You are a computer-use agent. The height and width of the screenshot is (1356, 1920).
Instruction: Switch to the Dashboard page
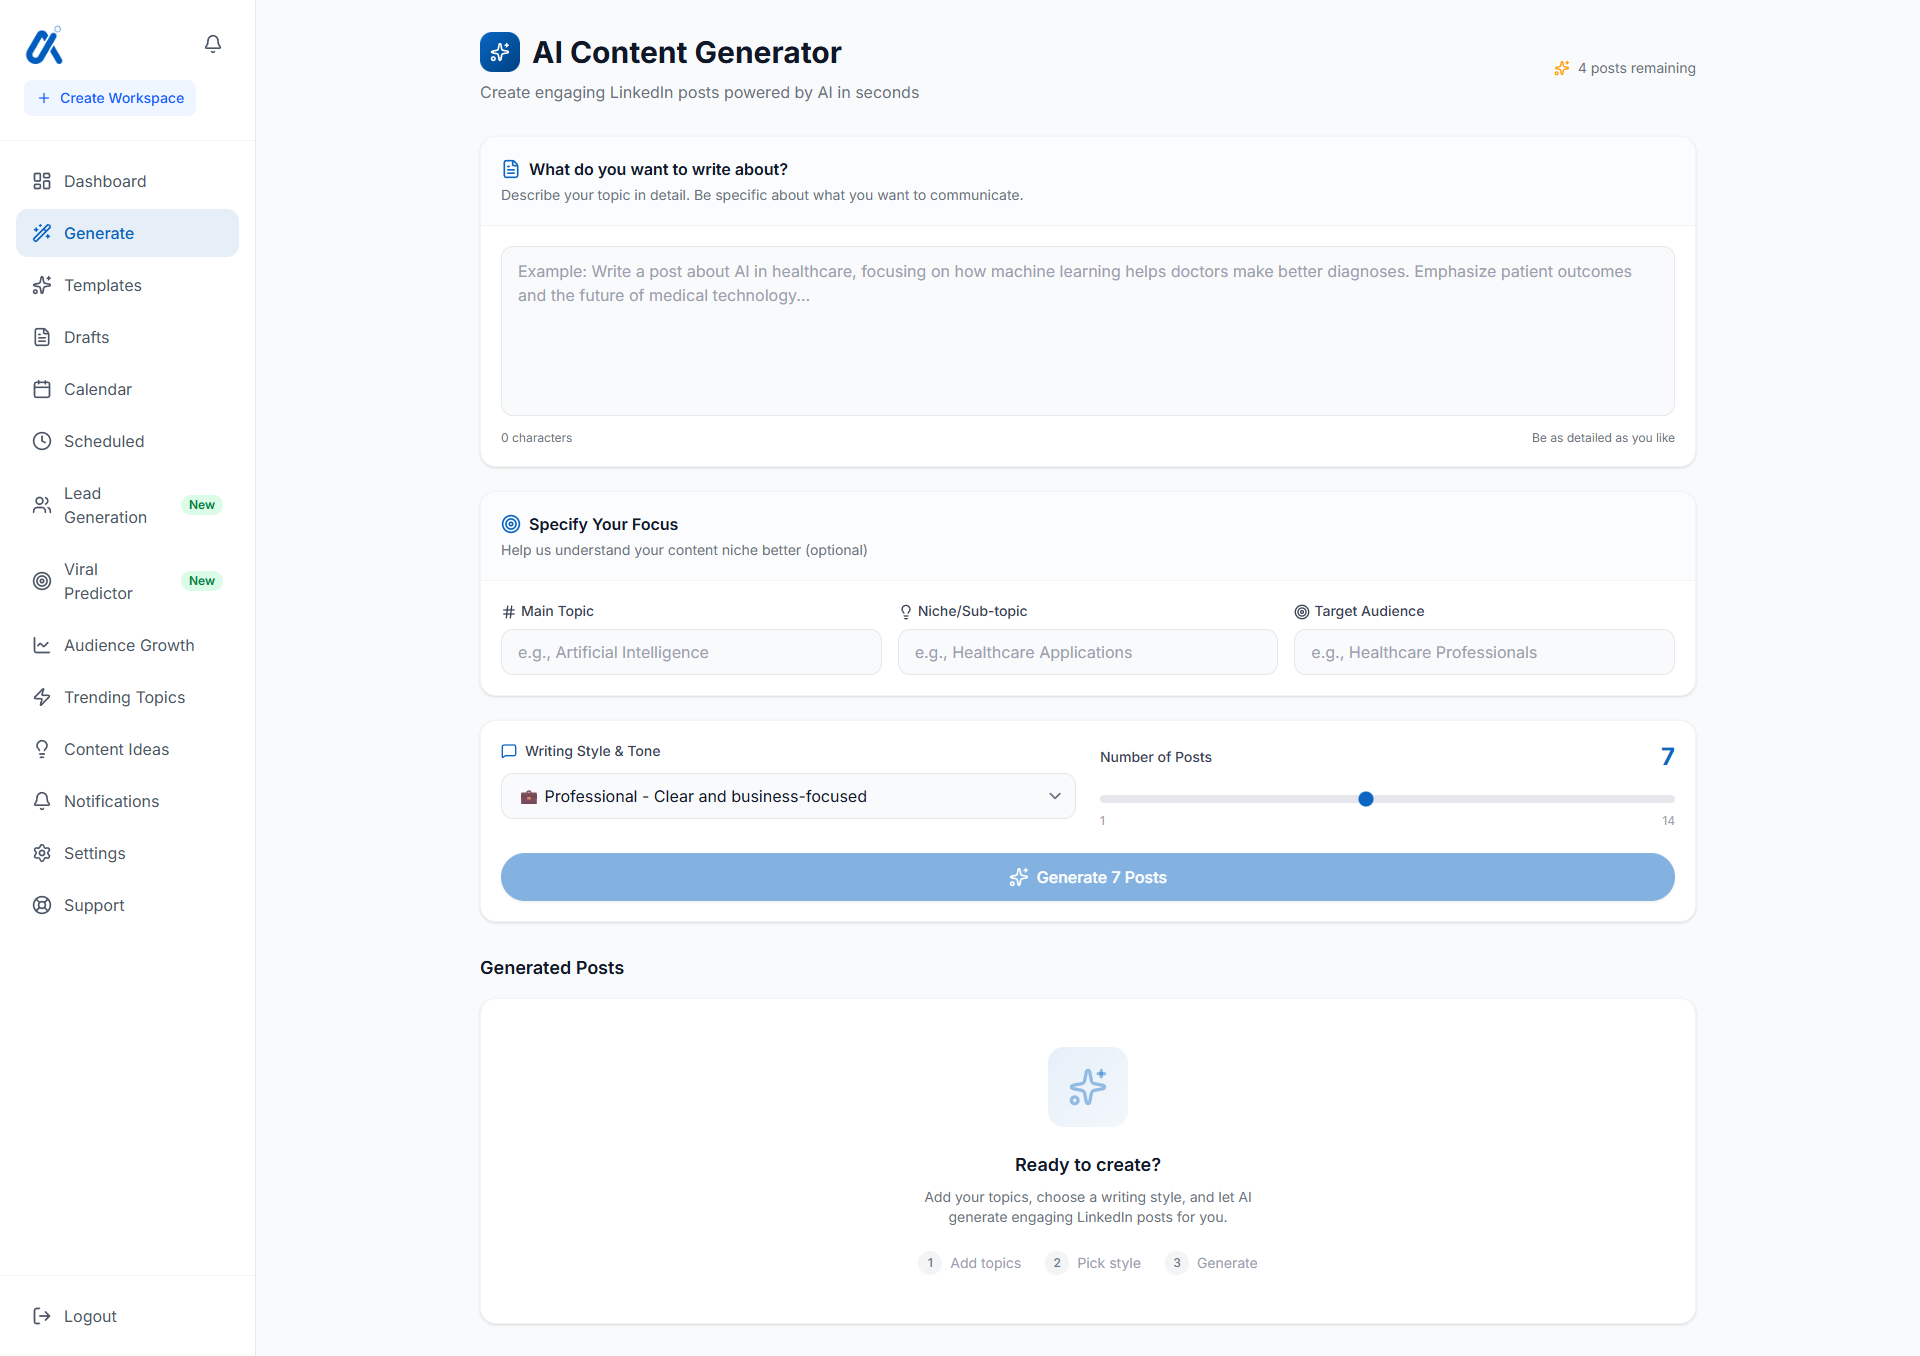click(105, 181)
